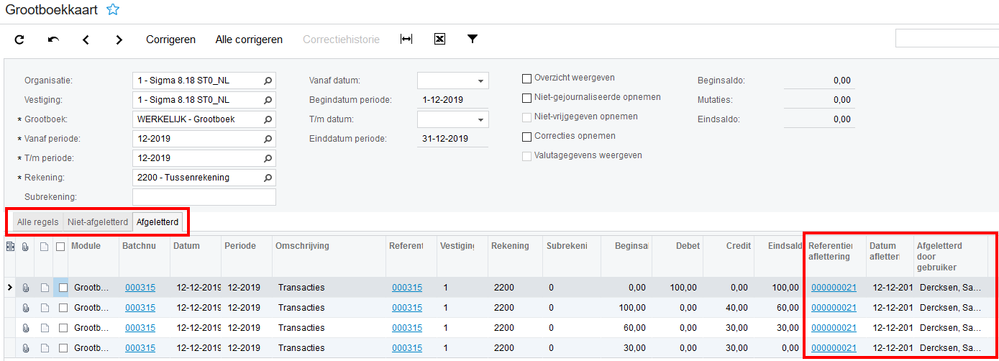Image resolution: width=999 pixels, height=361 pixels.
Task: Go to the previous record arrow
Action: [x=86, y=39]
